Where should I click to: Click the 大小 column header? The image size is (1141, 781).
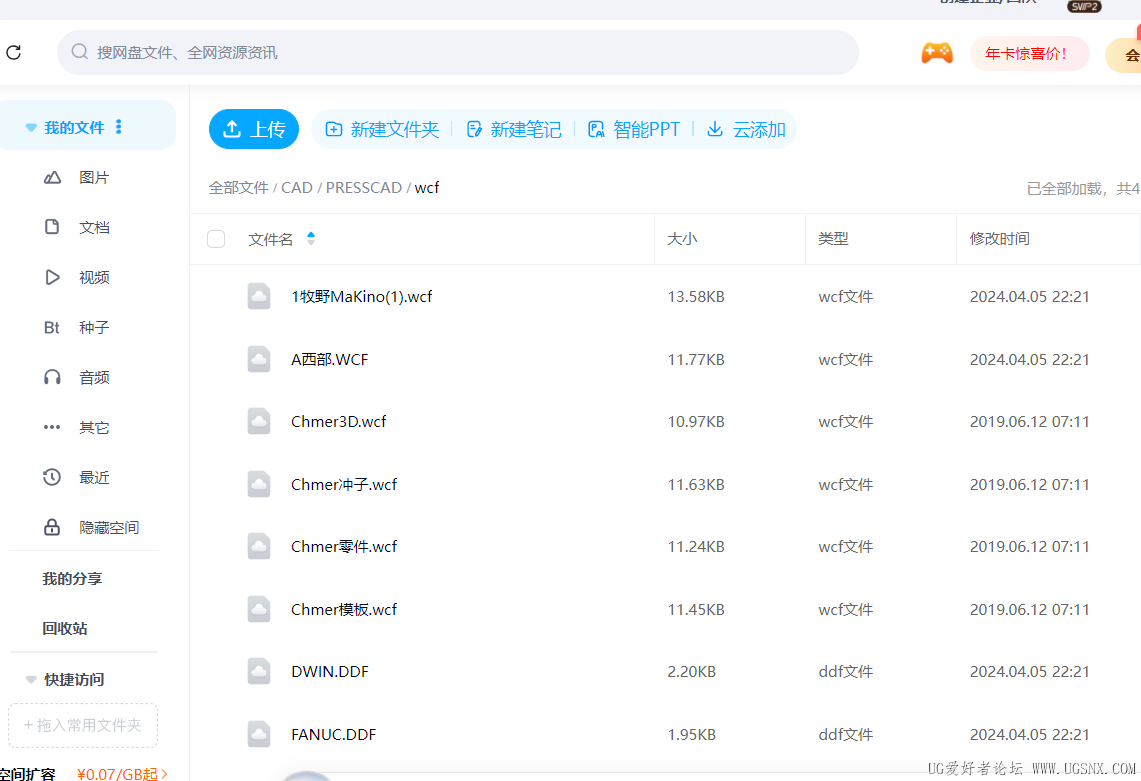tap(682, 239)
